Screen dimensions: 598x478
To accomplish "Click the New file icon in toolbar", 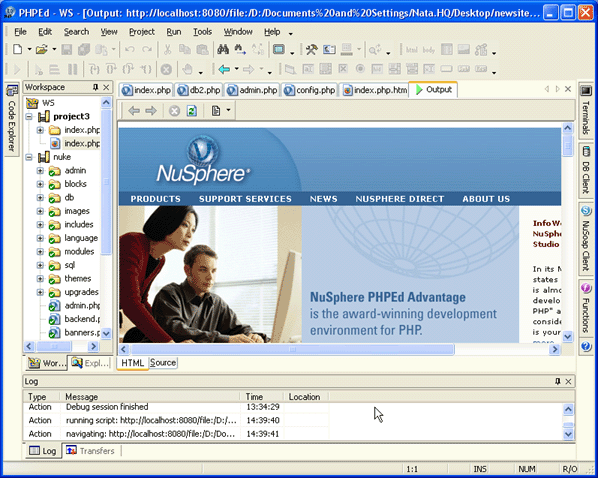I will tap(17, 49).
